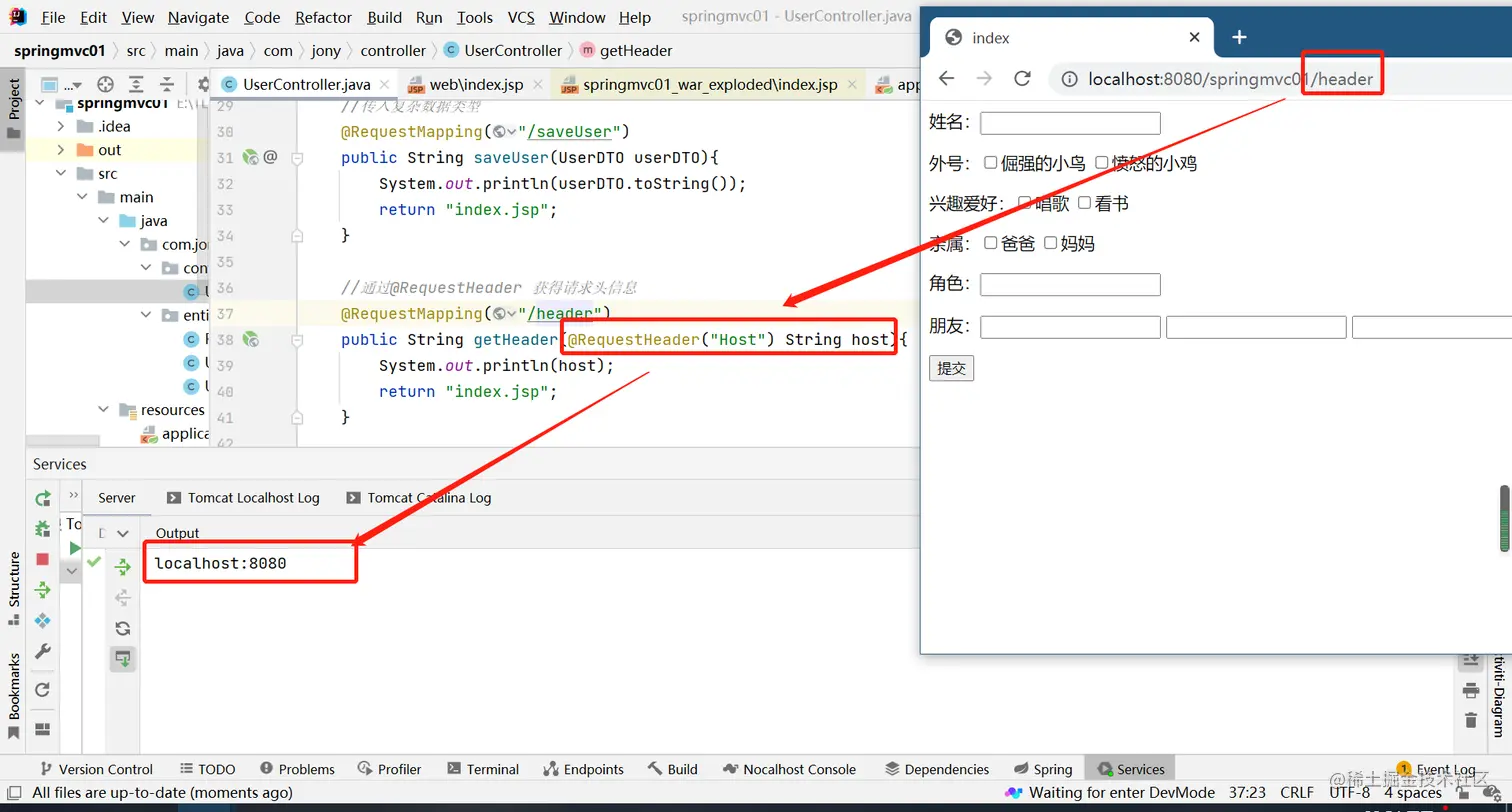Click the Debug rerun bug icon in Services
The image size is (1512, 812).
click(x=42, y=529)
